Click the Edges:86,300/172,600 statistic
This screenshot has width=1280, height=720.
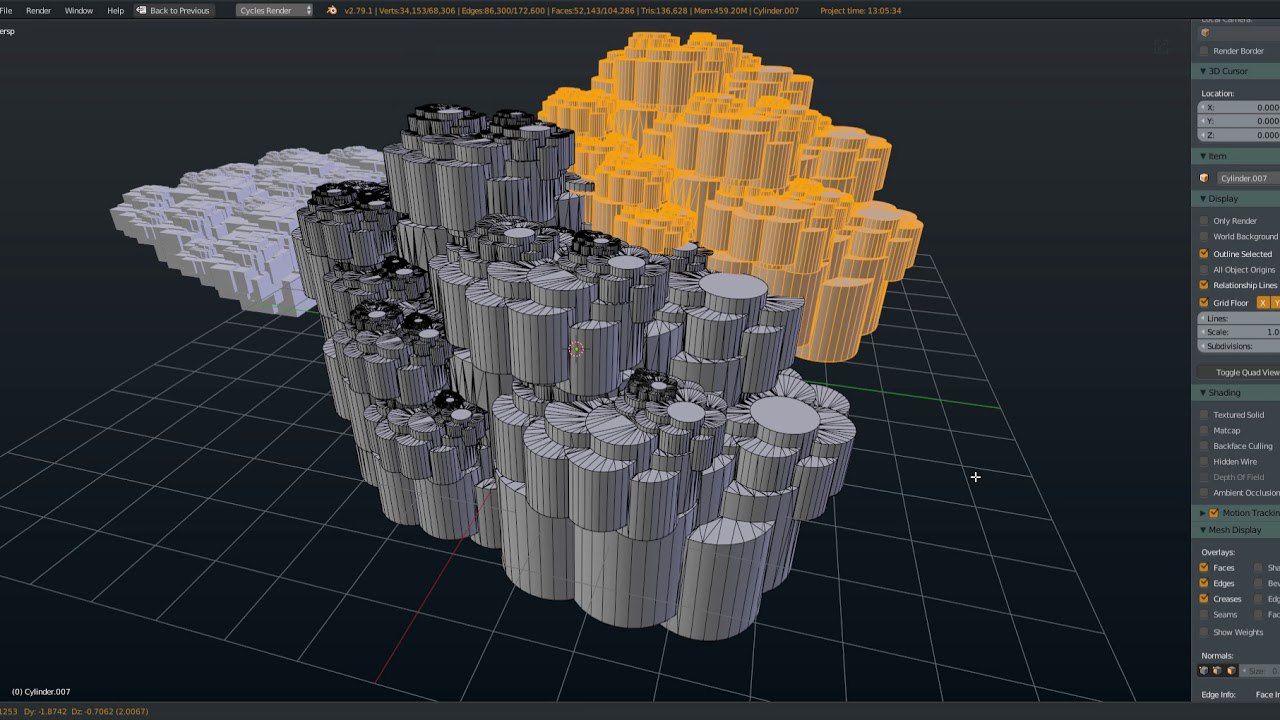(x=502, y=10)
